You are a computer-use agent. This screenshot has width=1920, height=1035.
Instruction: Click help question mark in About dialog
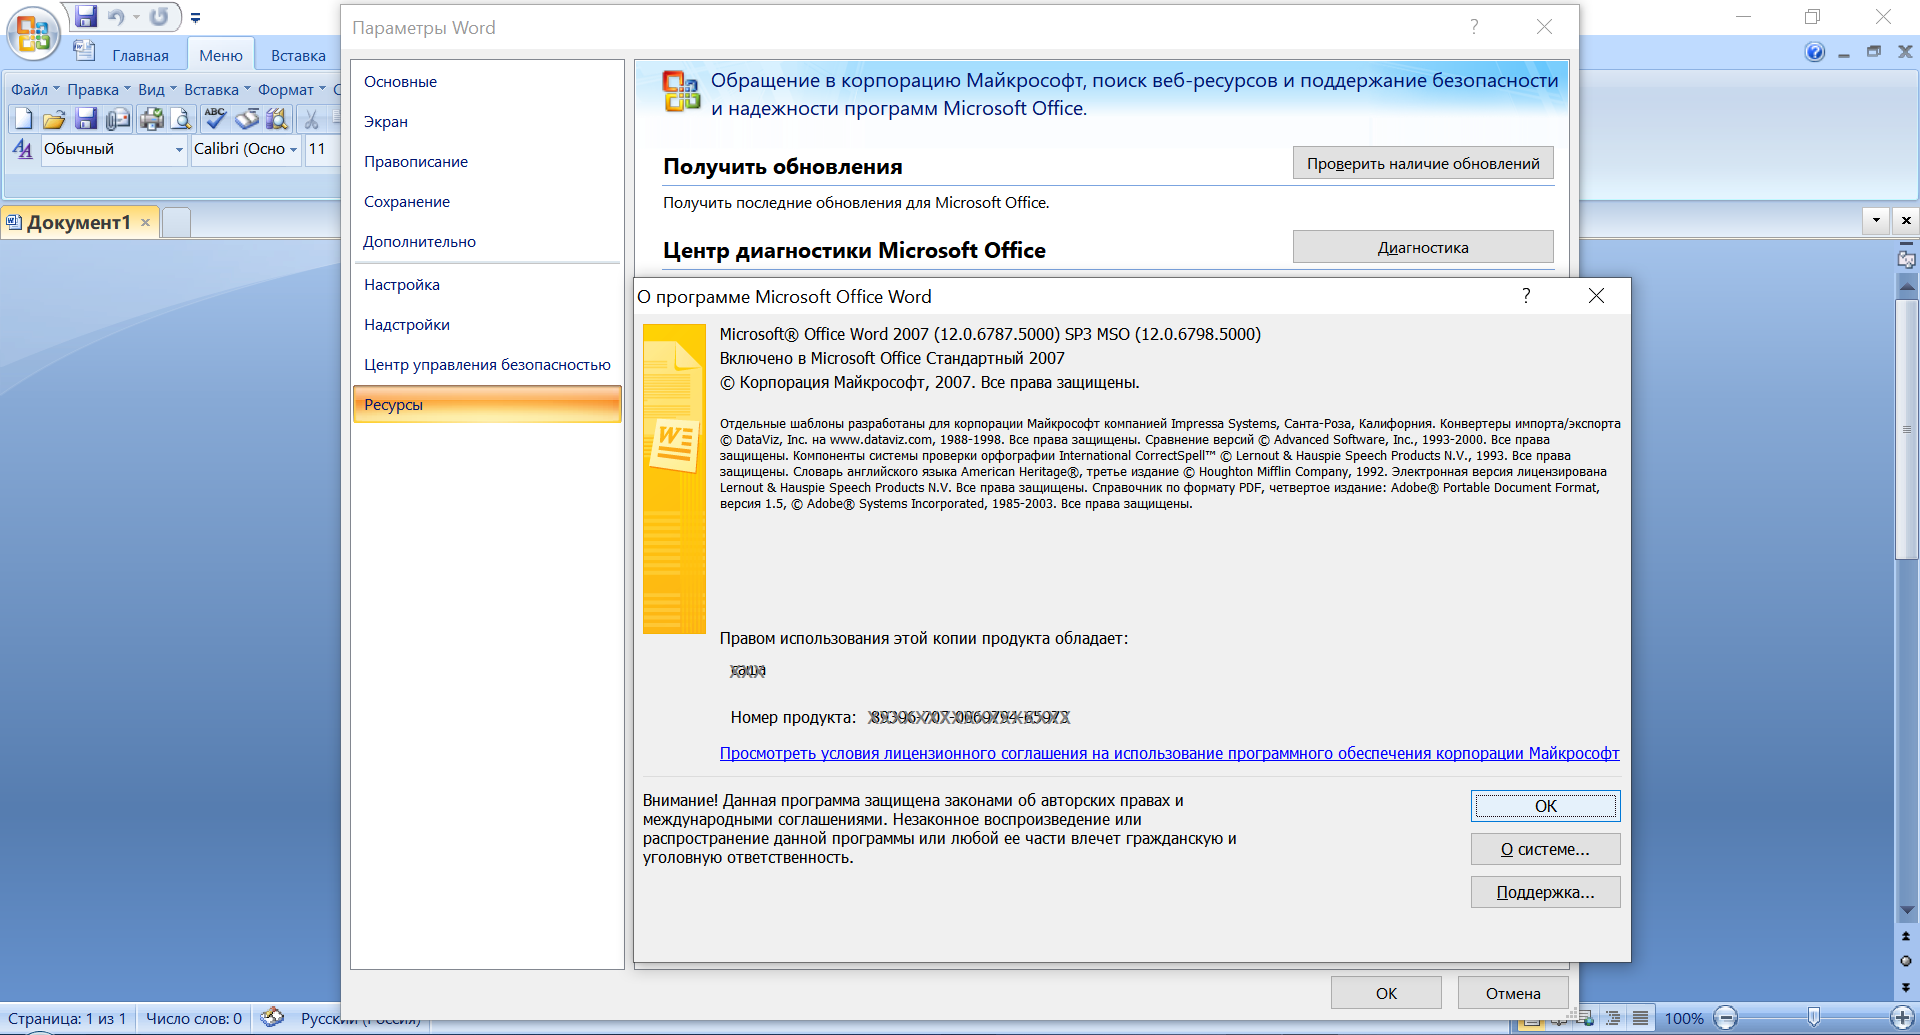click(x=1526, y=296)
